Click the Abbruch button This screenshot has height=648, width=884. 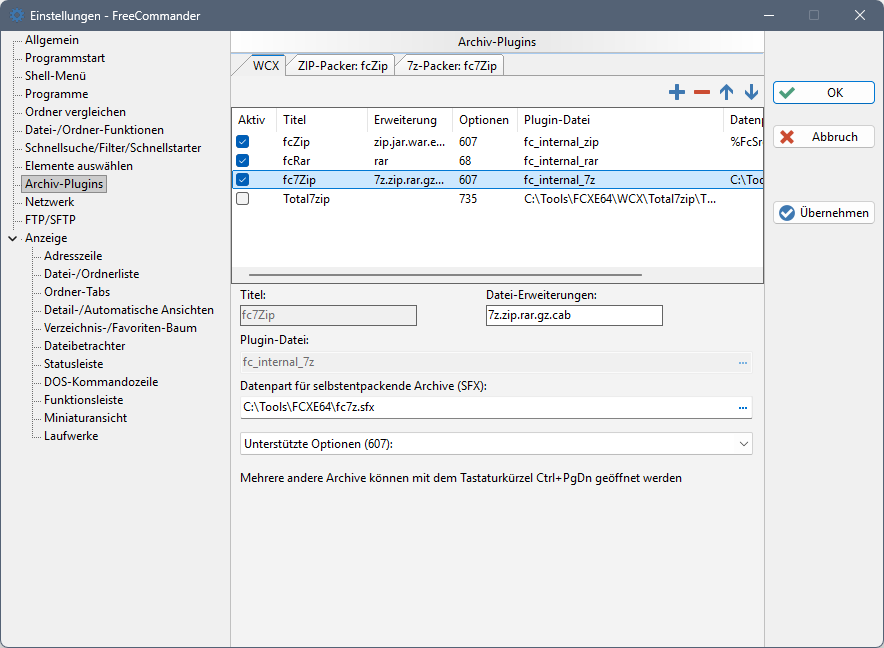pyautogui.click(x=824, y=137)
